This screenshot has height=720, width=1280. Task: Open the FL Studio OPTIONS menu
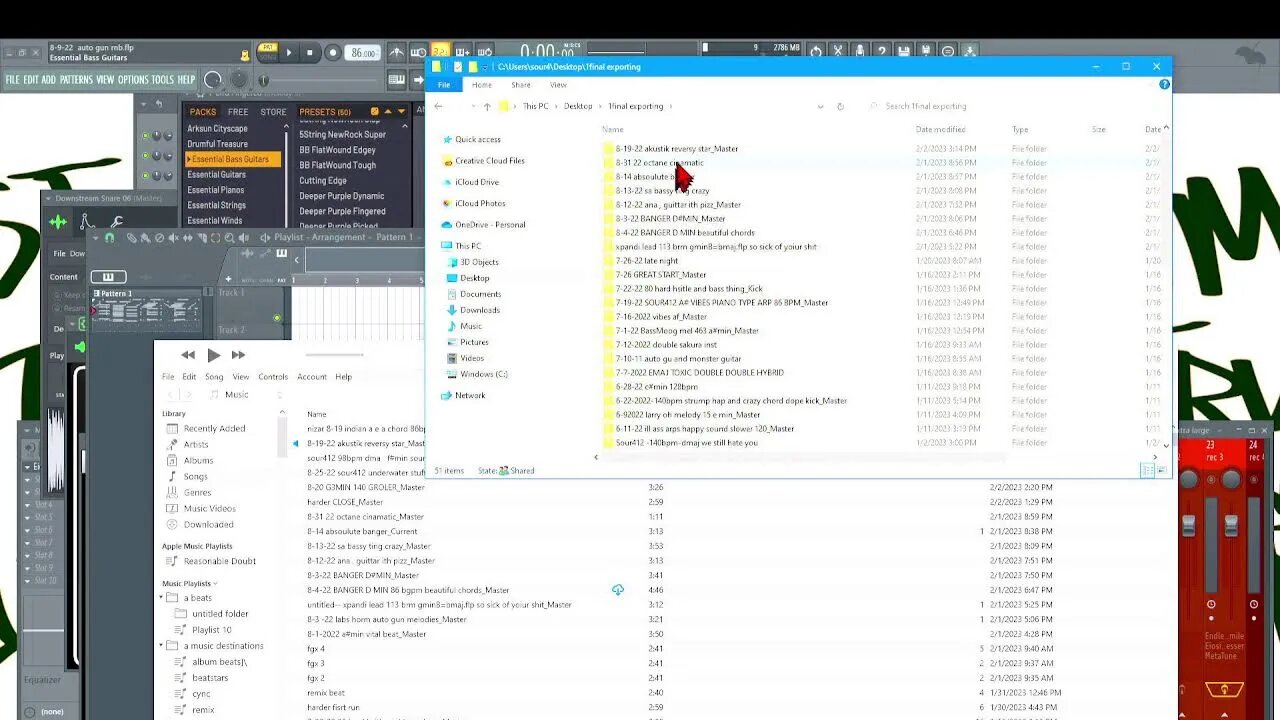(x=133, y=80)
